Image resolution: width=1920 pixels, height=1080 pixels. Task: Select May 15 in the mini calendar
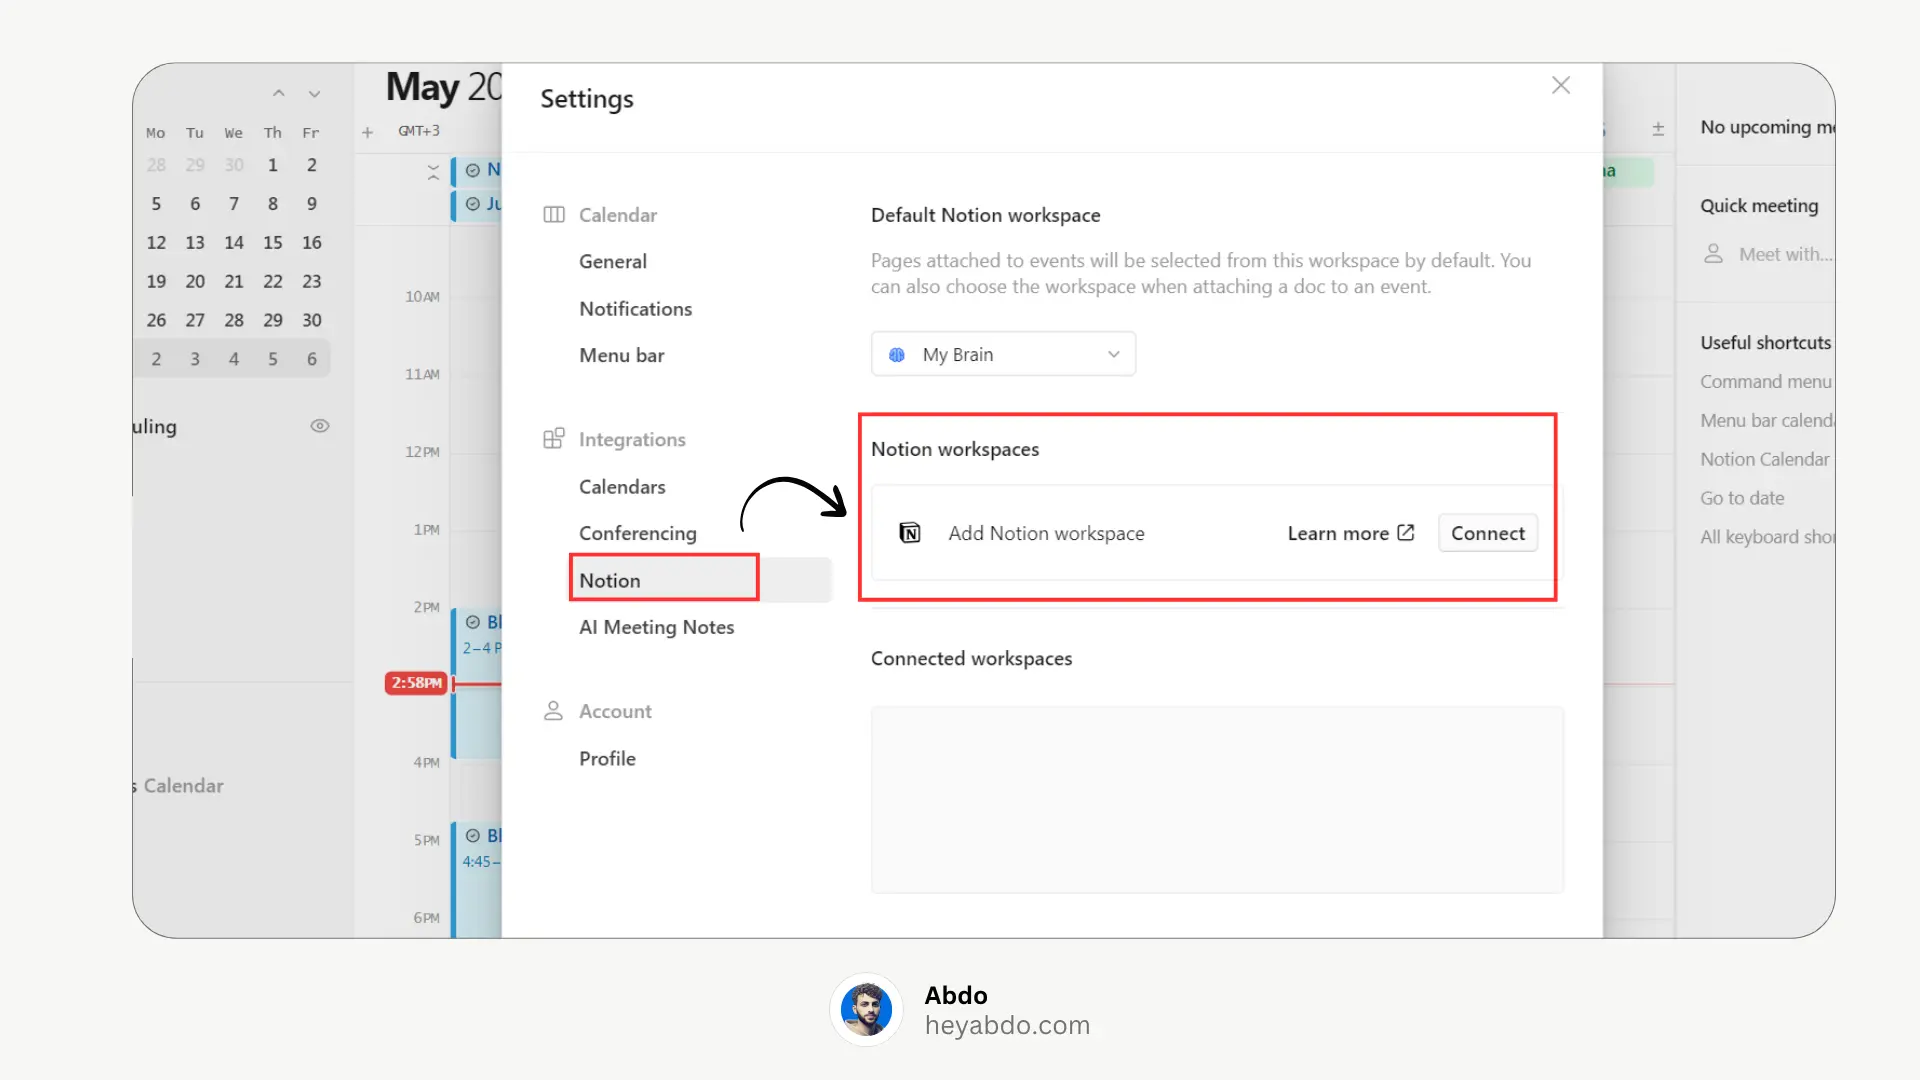pyautogui.click(x=273, y=243)
